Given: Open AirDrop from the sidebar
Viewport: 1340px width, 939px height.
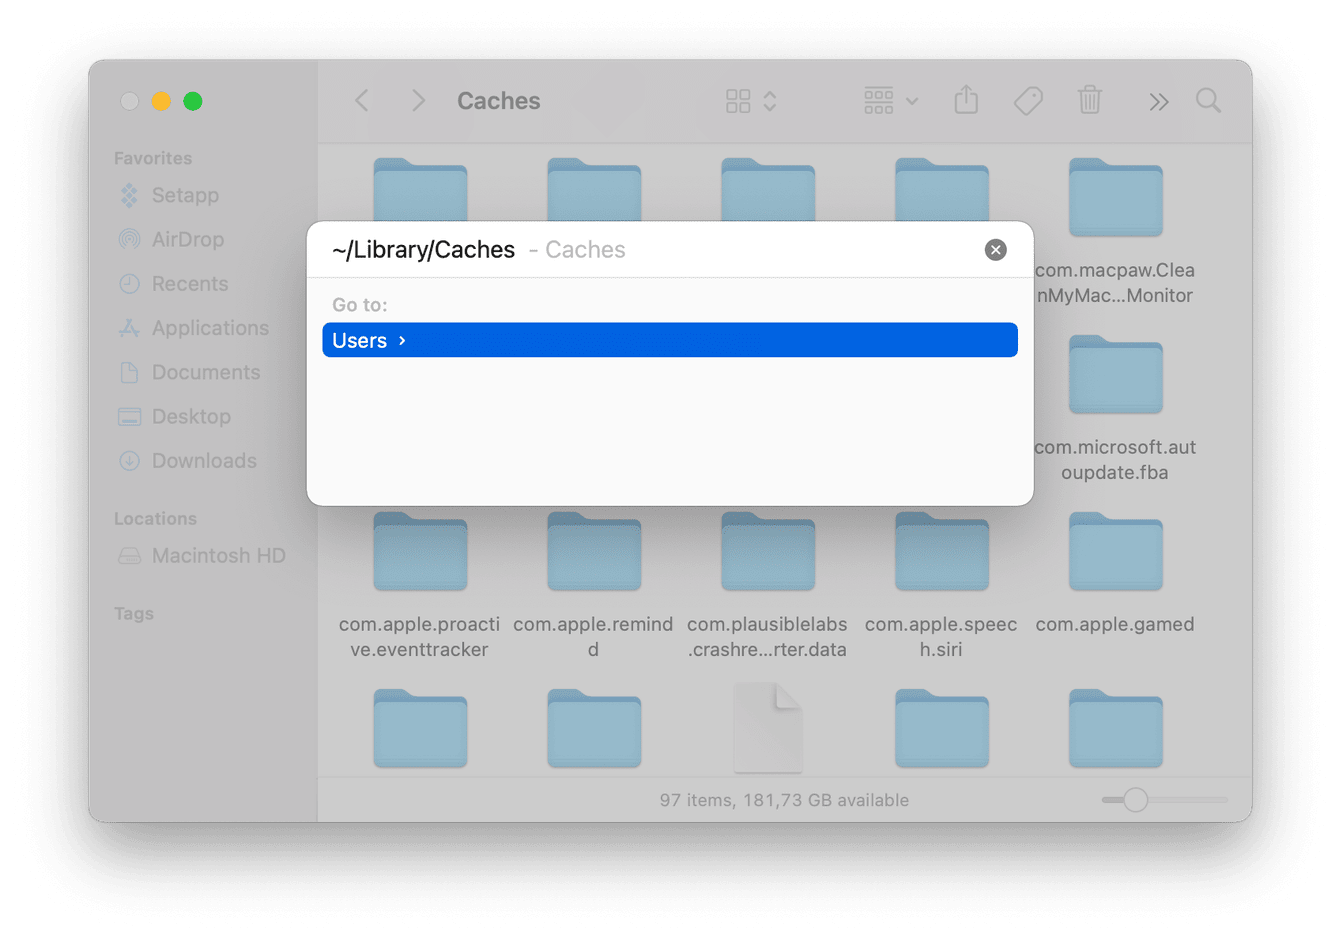Looking at the screenshot, I should tap(188, 239).
